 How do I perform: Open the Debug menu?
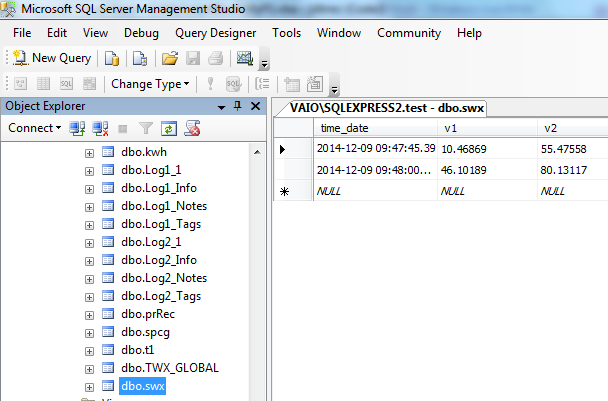point(141,33)
